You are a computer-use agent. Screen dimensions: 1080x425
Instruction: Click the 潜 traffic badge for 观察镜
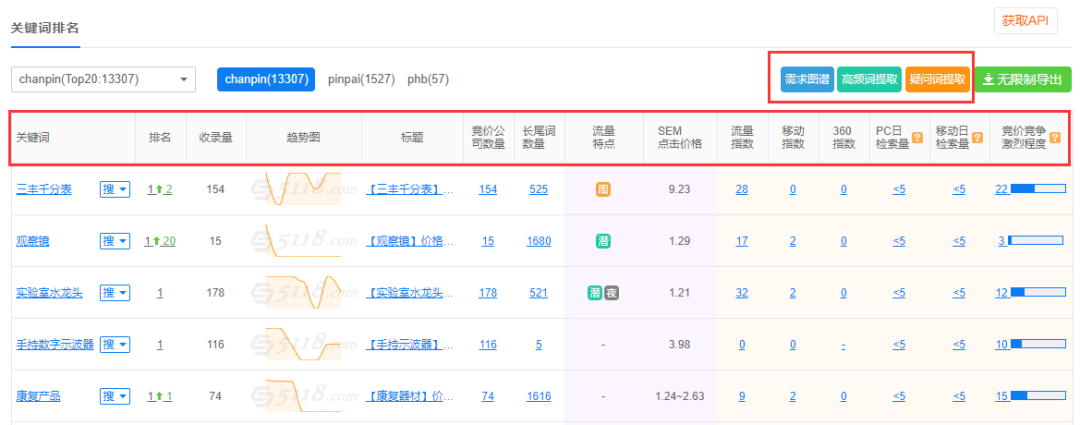tap(603, 241)
